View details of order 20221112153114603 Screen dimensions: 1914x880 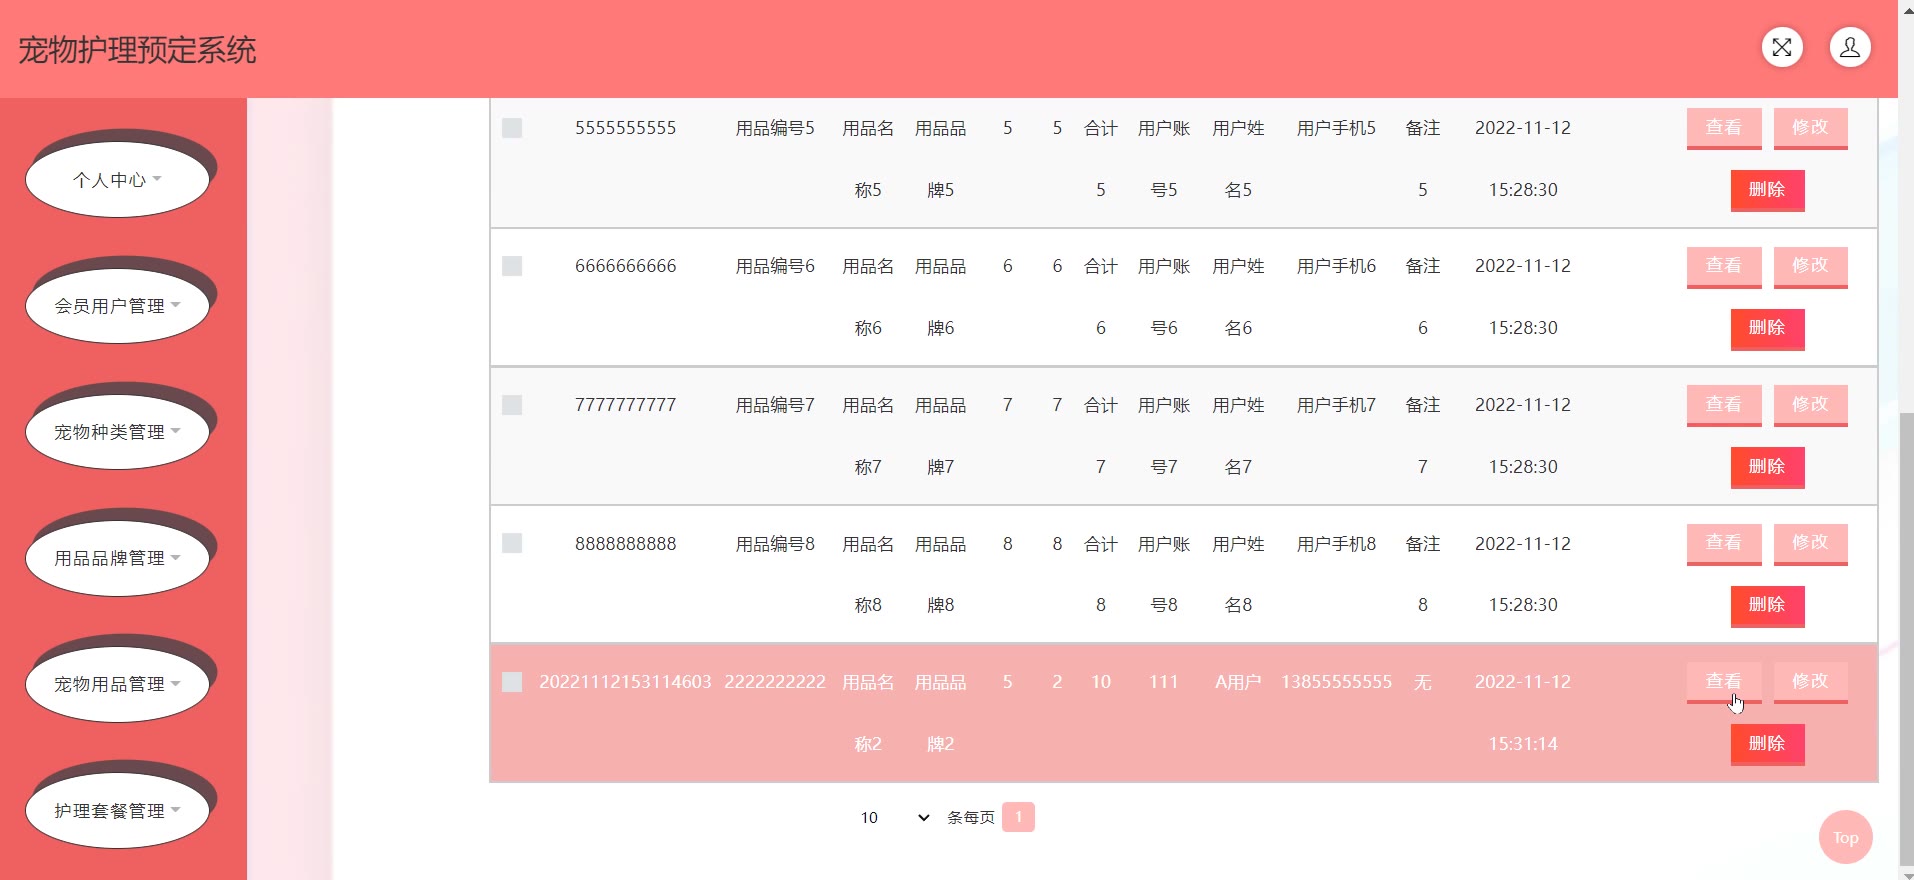1724,682
